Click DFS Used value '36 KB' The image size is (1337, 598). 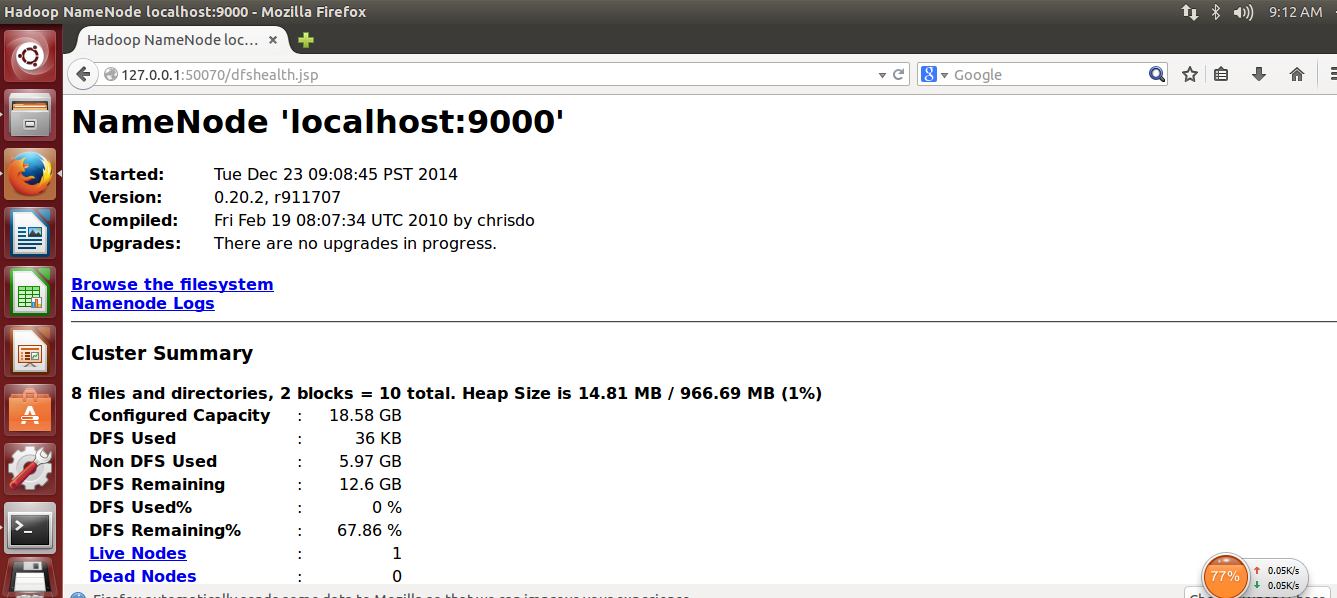pos(378,438)
